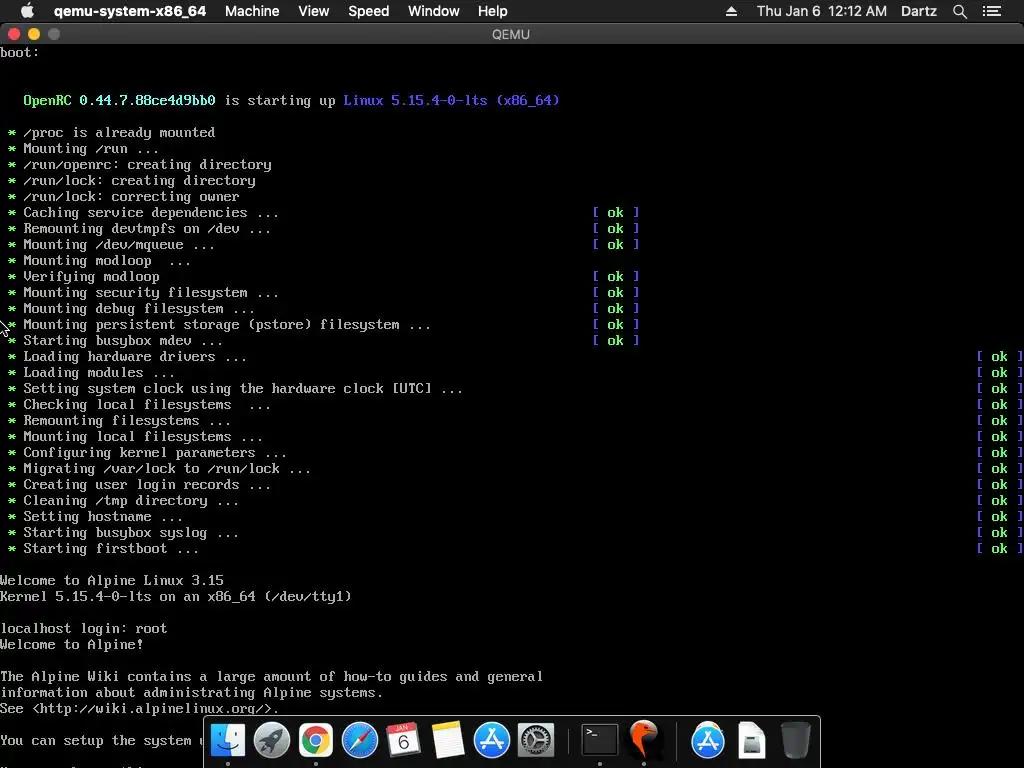Viewport: 1024px width, 768px height.
Task: Open Launchpad from the Dock
Action: tap(272, 740)
